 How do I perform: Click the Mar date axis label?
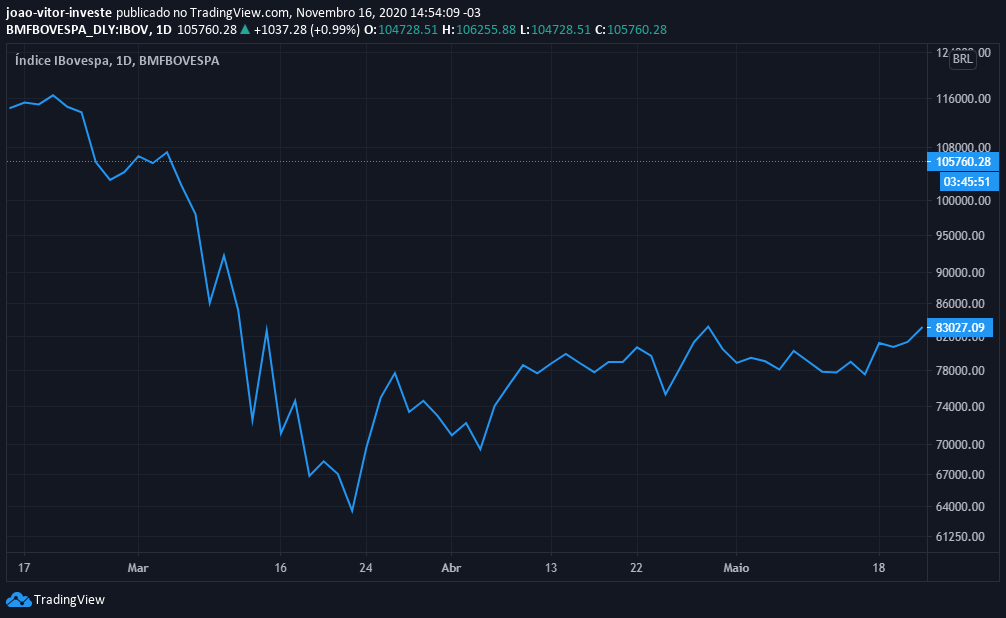tap(138, 568)
